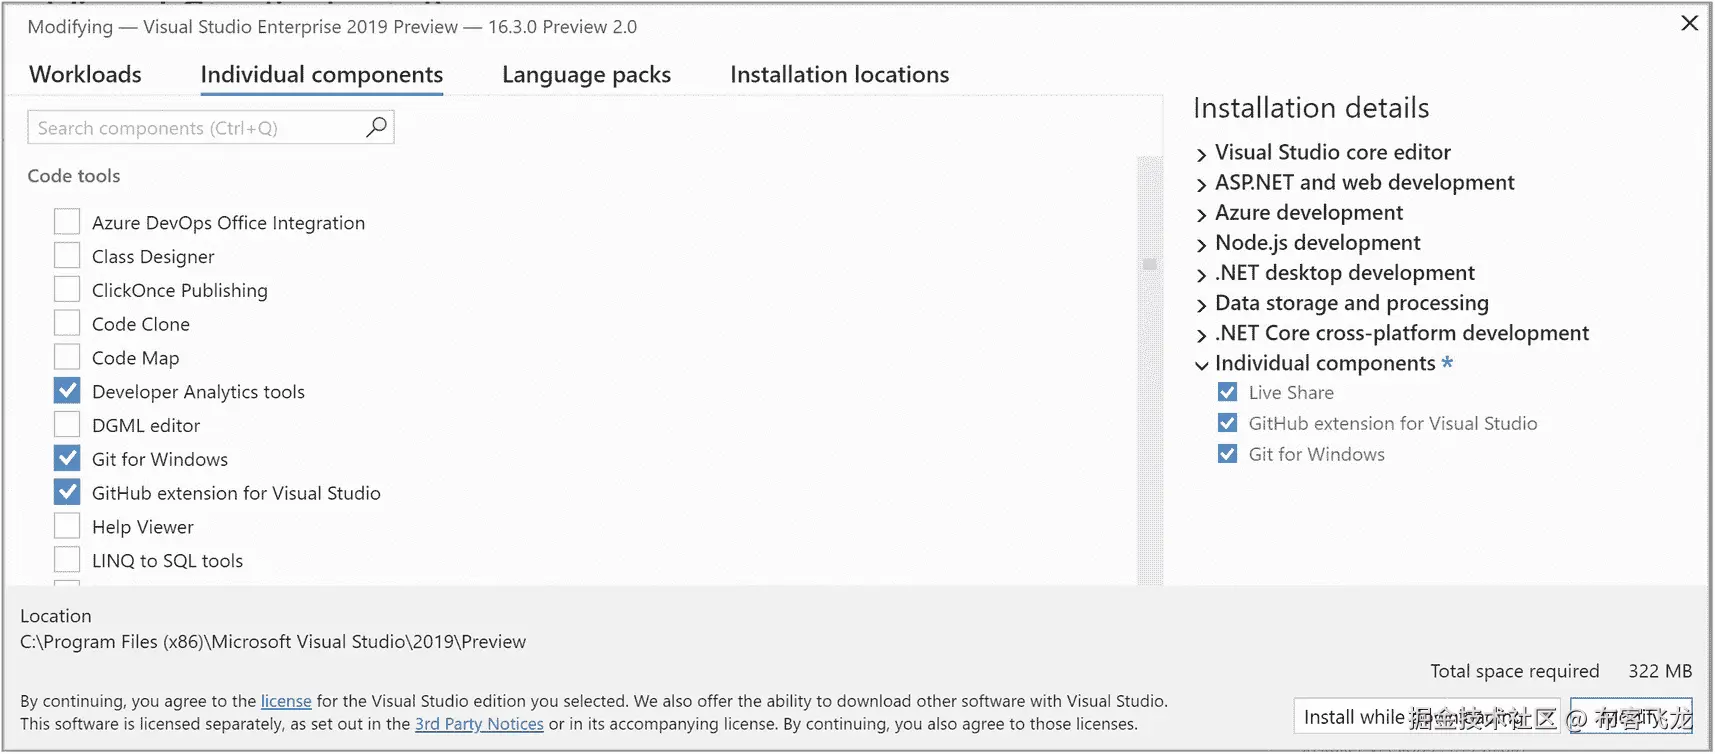1715x754 pixels.
Task: Open the Language packs tab
Action: point(586,75)
